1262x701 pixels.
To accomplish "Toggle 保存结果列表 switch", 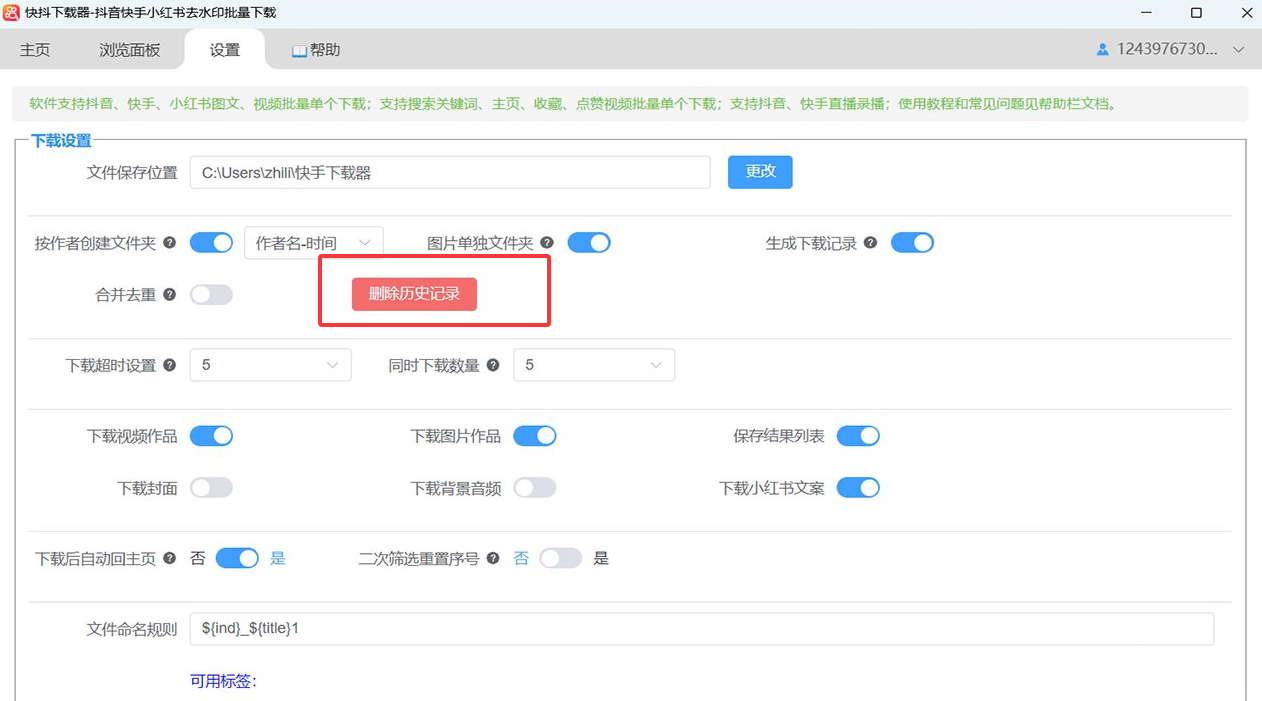I will point(858,436).
